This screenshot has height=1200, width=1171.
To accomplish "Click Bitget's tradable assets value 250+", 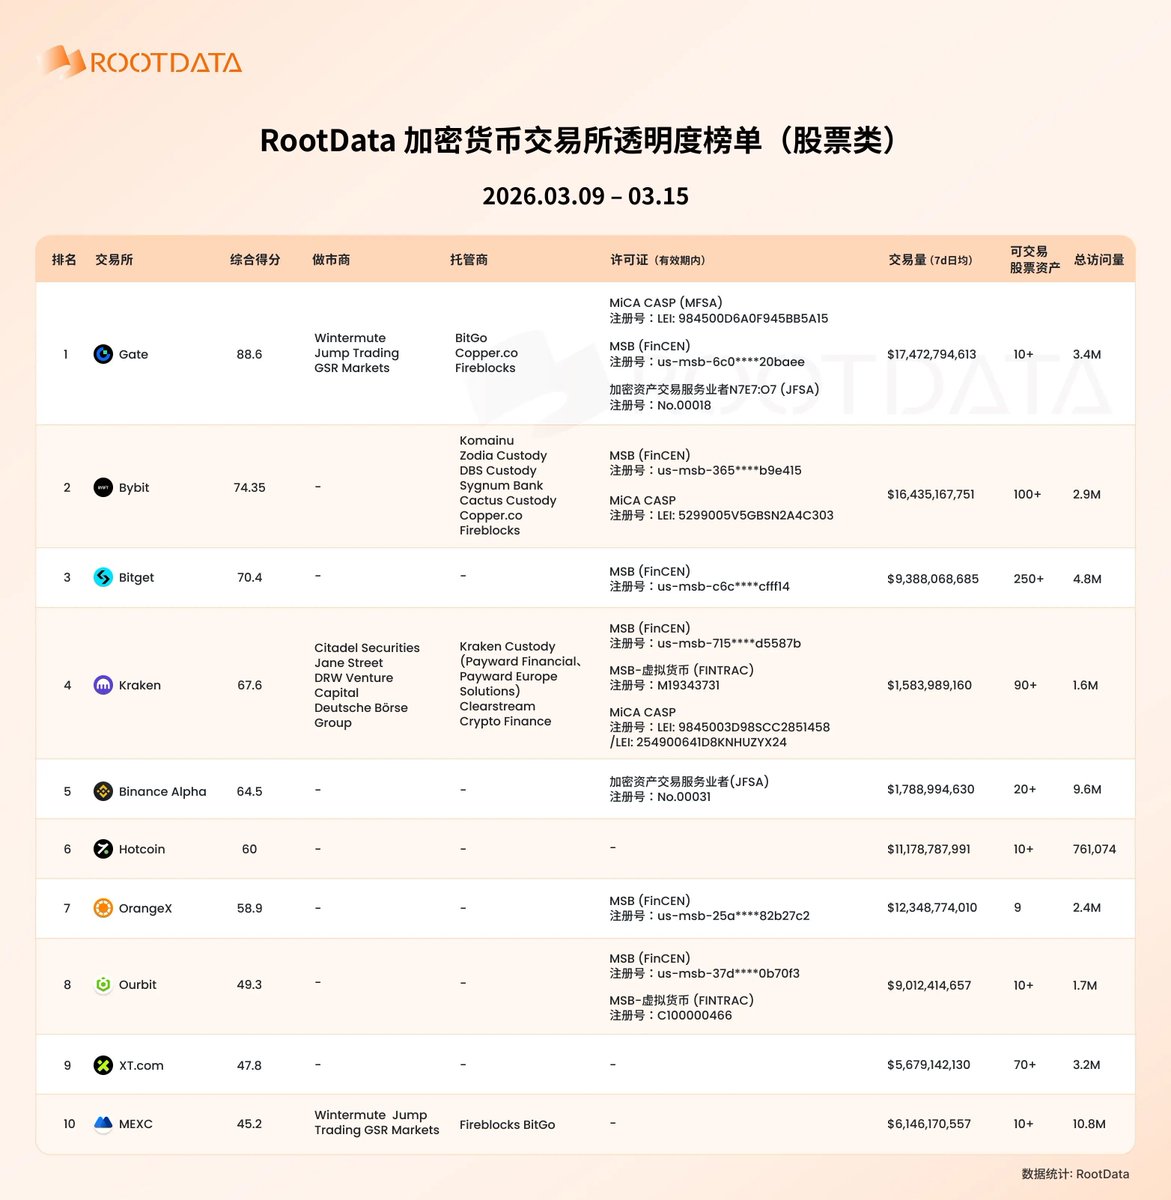I will pyautogui.click(x=1029, y=578).
